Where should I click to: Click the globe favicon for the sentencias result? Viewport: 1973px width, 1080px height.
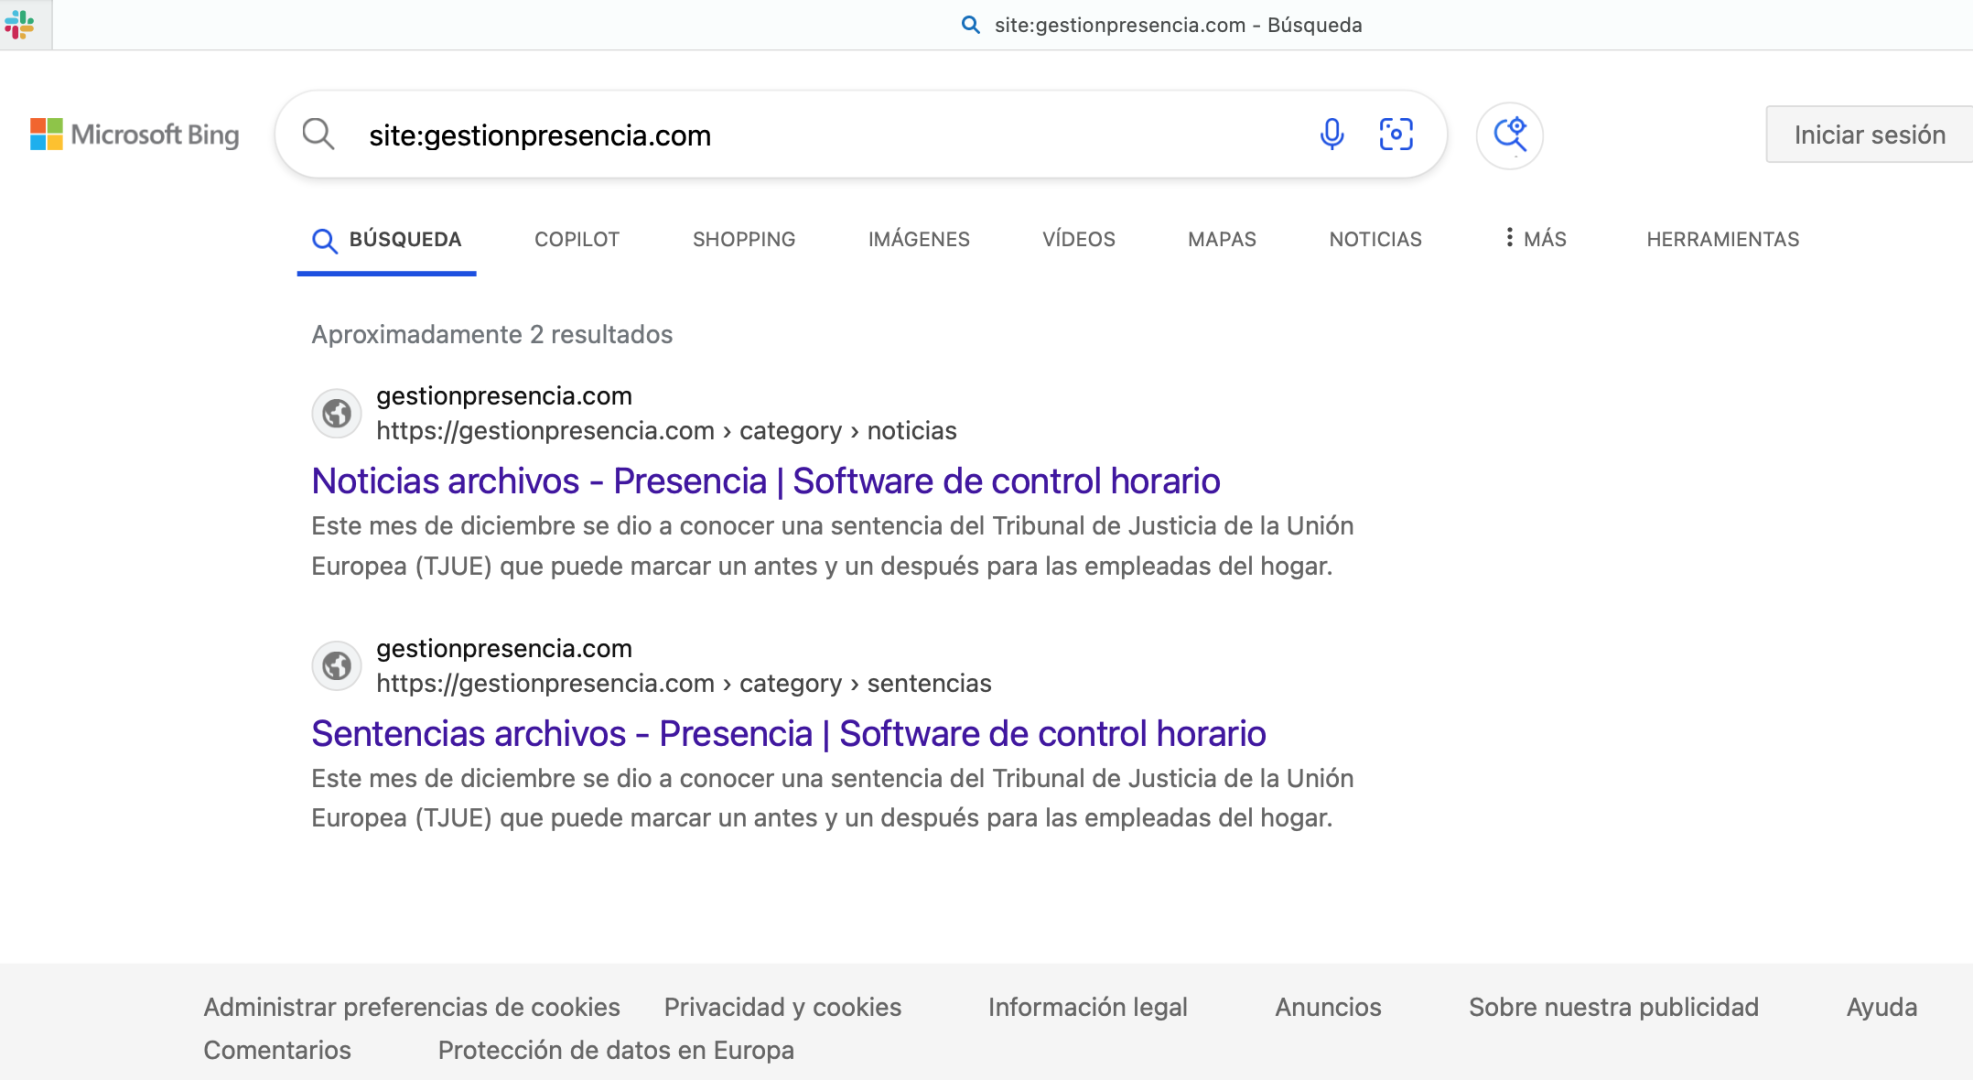point(337,665)
